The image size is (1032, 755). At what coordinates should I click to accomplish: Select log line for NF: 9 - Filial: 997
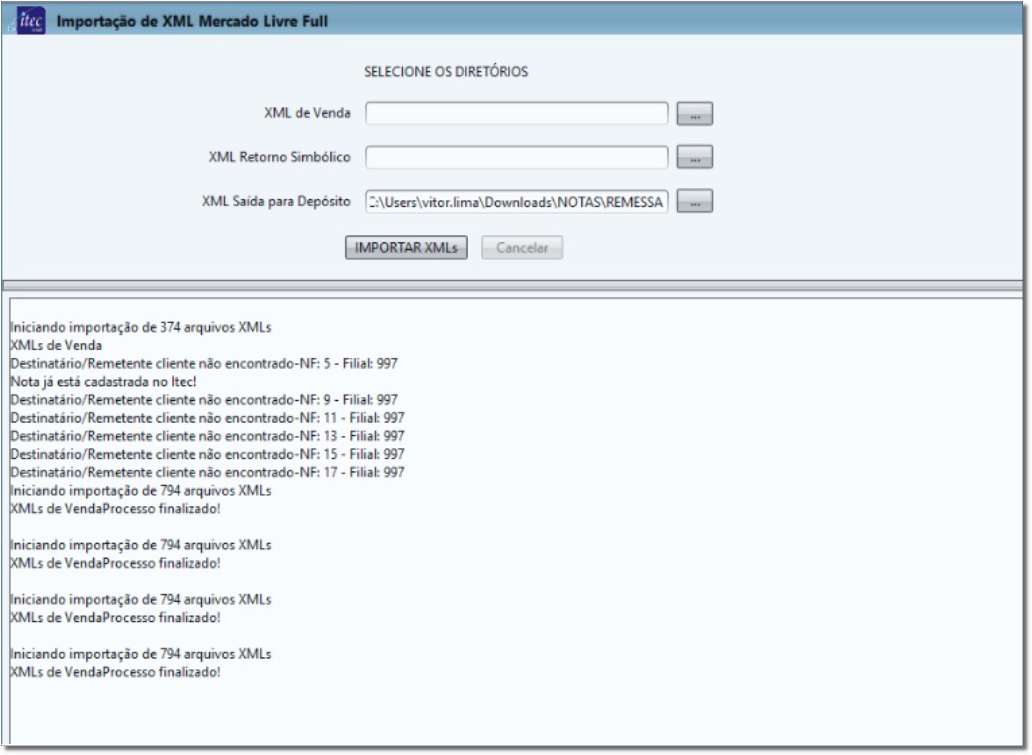pyautogui.click(x=204, y=400)
